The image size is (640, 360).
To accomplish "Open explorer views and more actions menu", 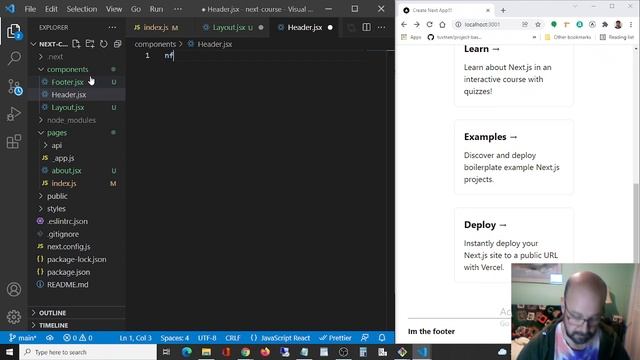I will point(112,27).
